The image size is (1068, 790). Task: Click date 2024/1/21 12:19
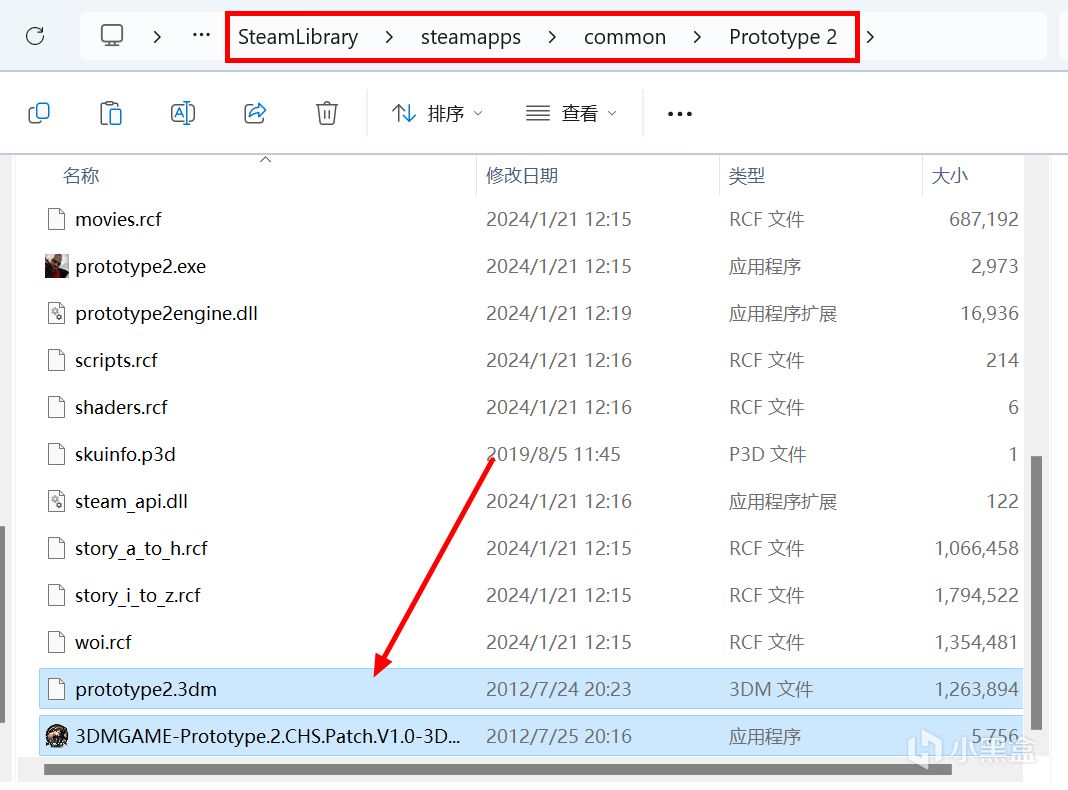click(559, 313)
